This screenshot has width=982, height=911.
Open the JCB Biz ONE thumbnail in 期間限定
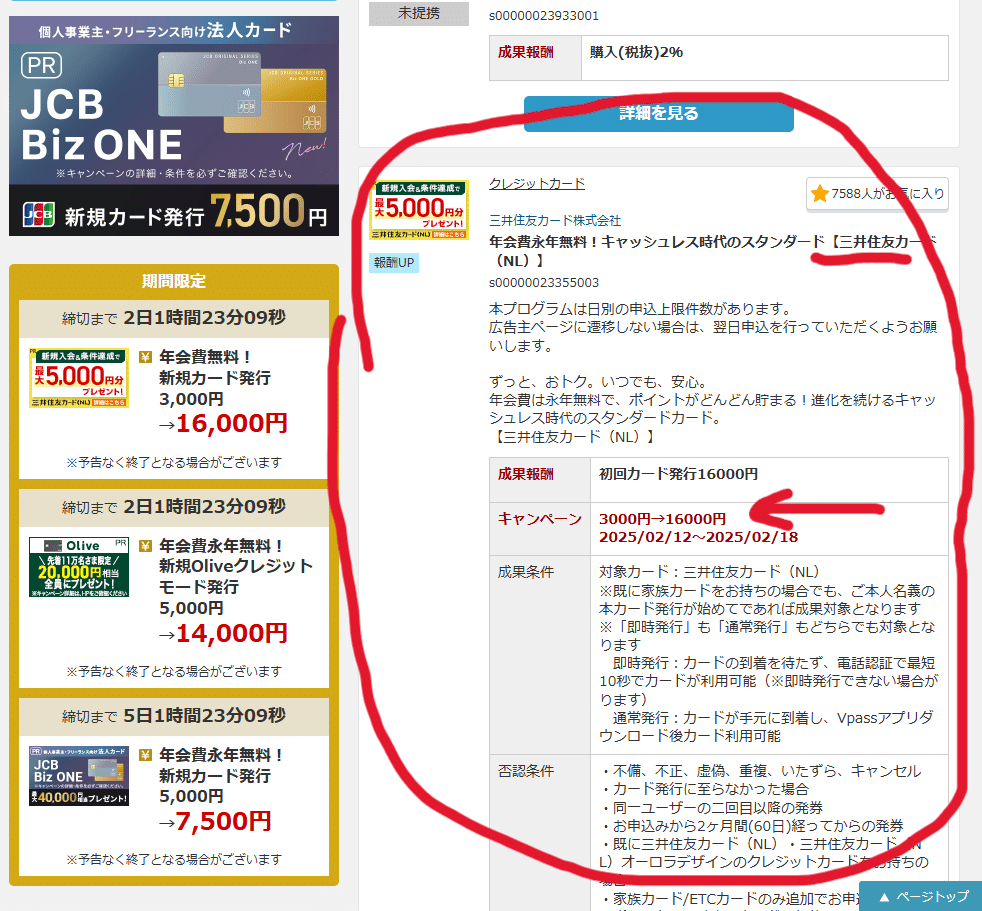coord(79,776)
